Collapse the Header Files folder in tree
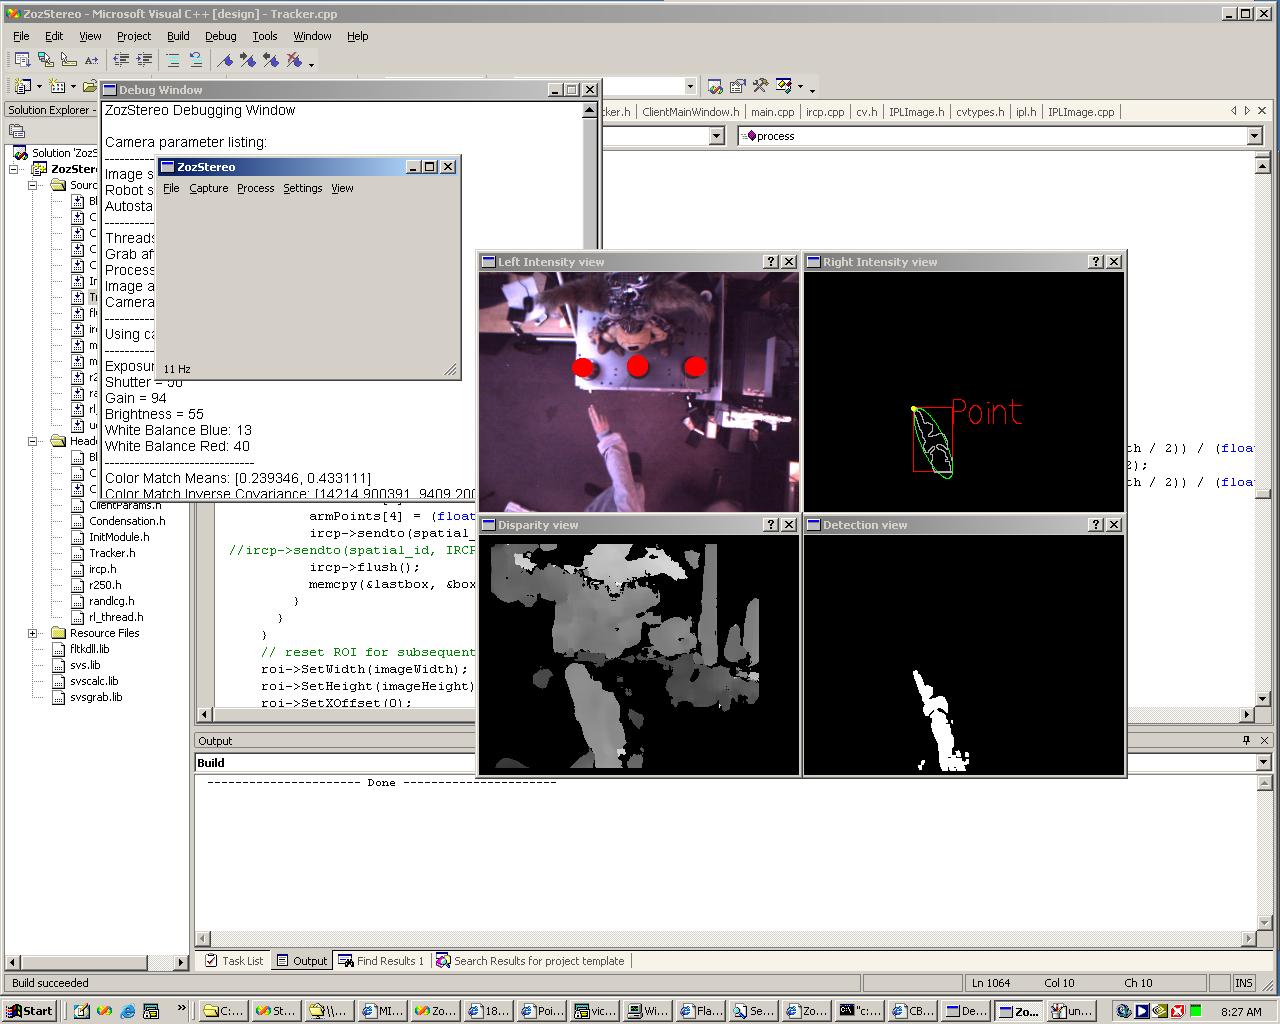This screenshot has height=1024, width=1280. [x=33, y=441]
